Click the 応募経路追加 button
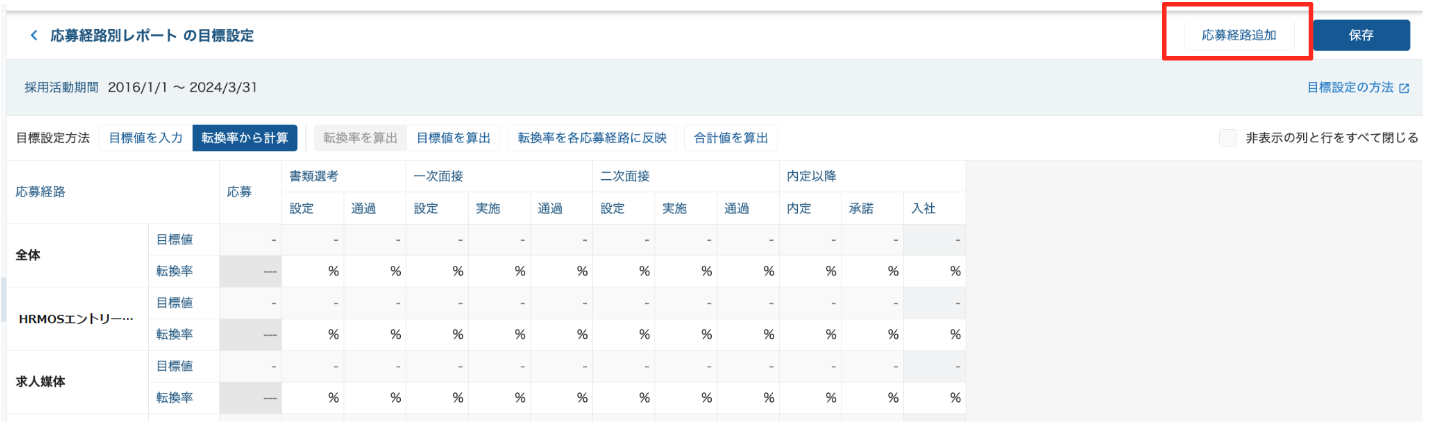Viewport: 1431px width, 431px height. tap(1238, 35)
